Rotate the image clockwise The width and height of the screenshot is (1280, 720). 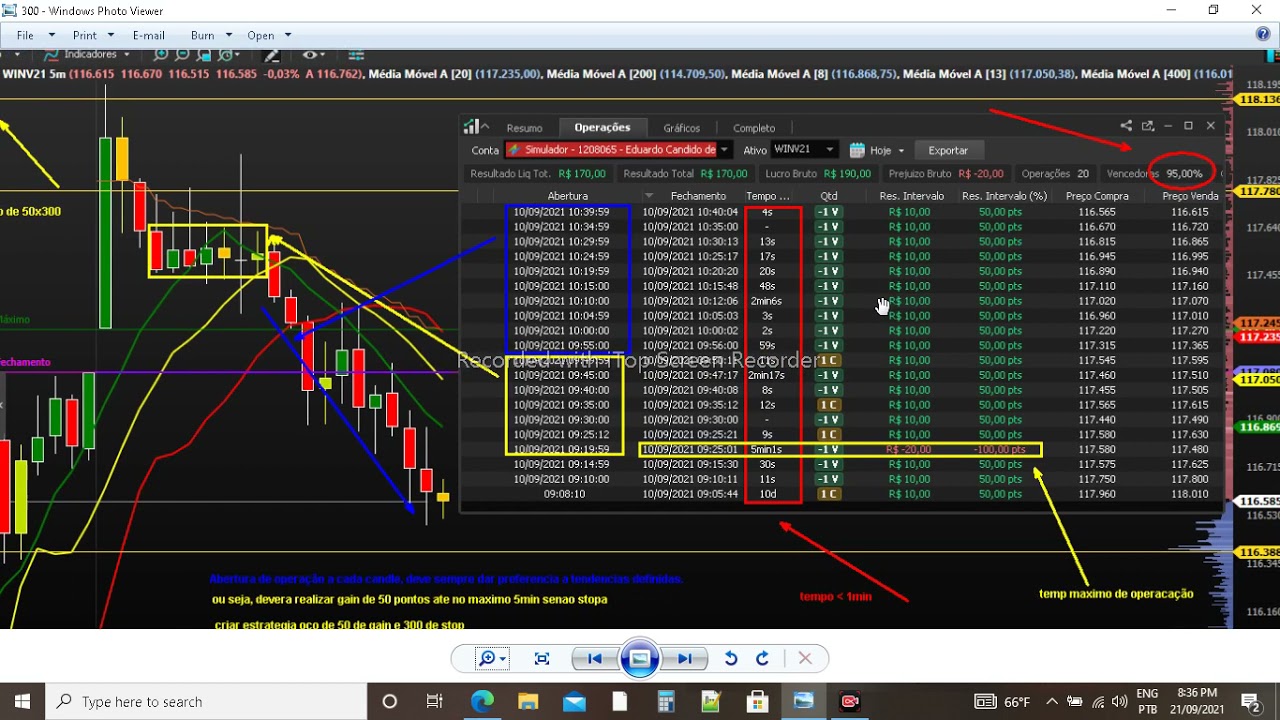click(762, 658)
